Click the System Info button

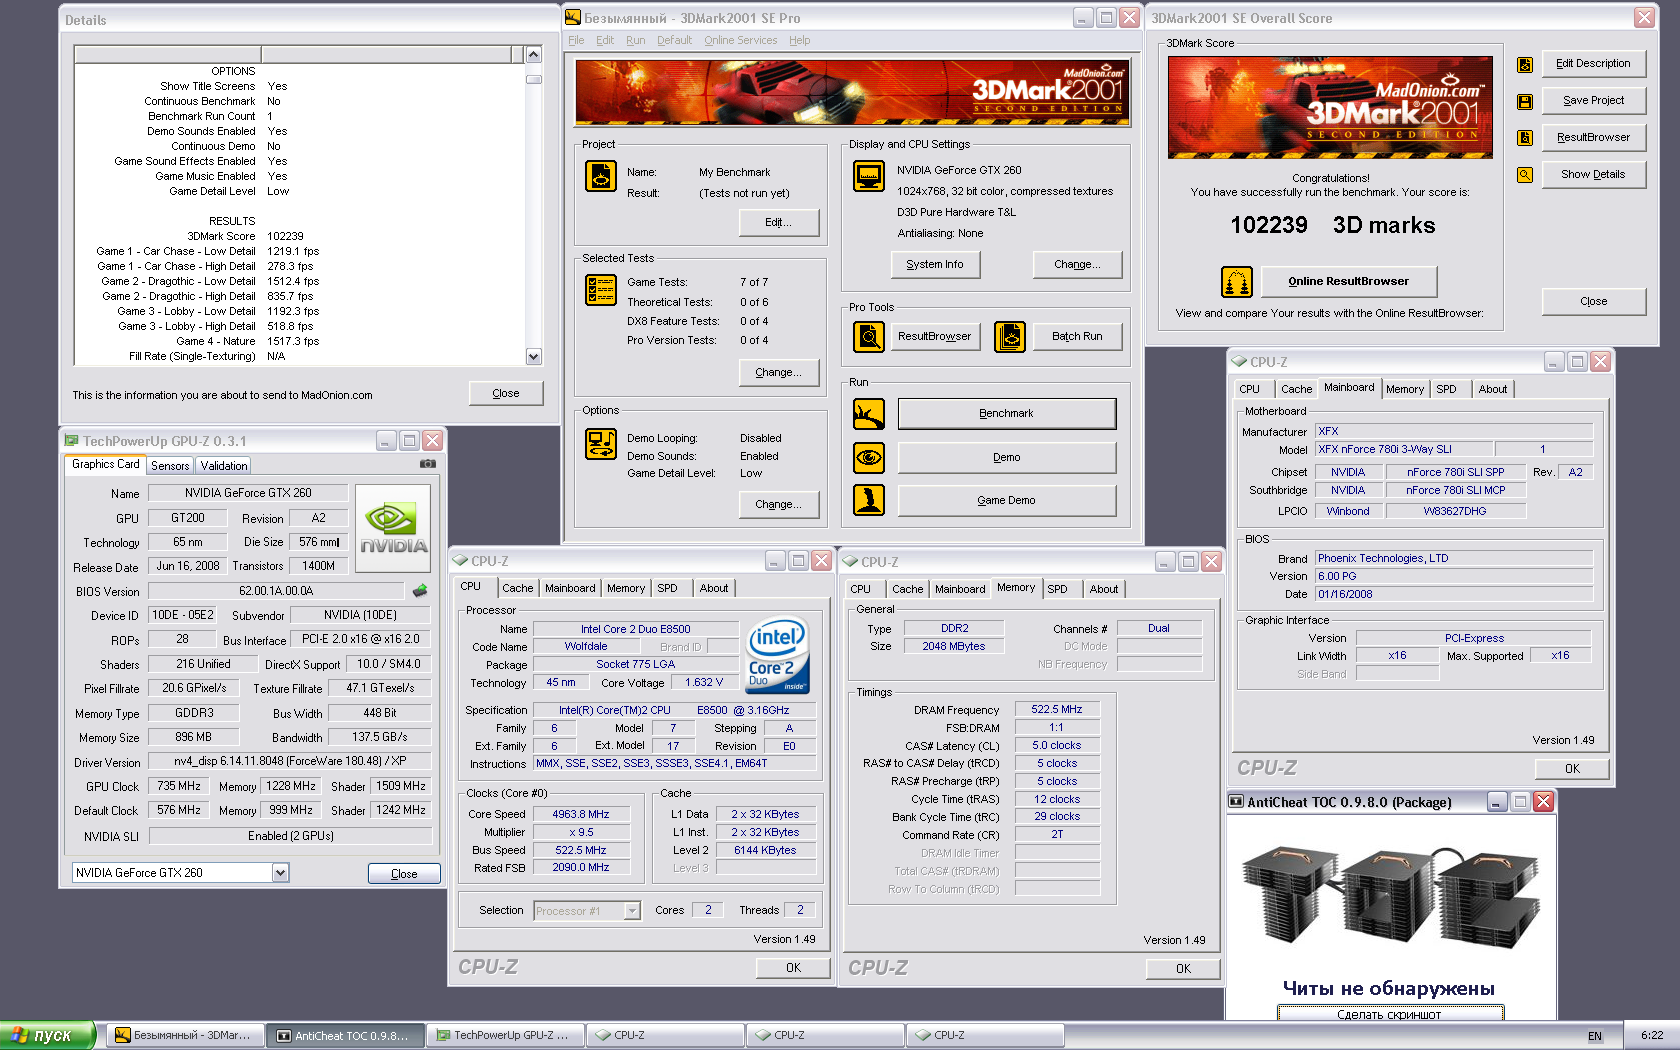(935, 265)
